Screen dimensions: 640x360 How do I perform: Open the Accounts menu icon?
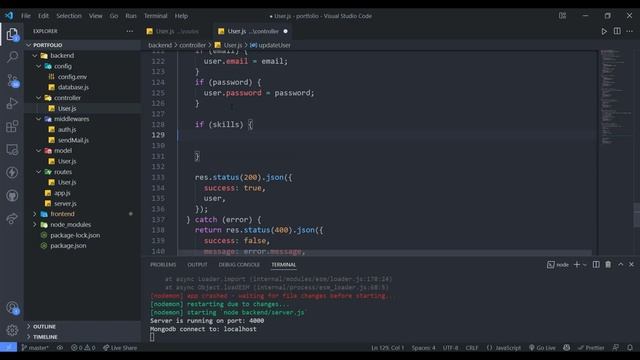coord(12,307)
